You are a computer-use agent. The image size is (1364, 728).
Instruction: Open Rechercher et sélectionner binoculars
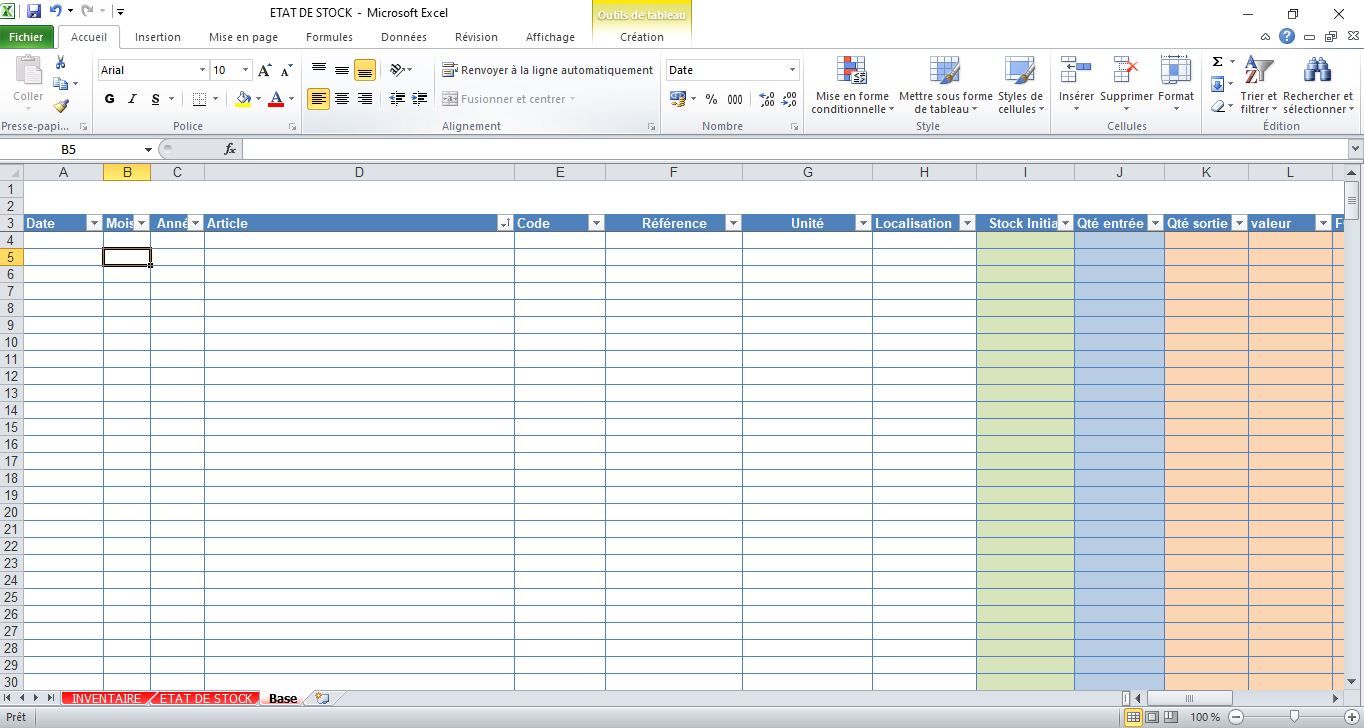[1317, 85]
